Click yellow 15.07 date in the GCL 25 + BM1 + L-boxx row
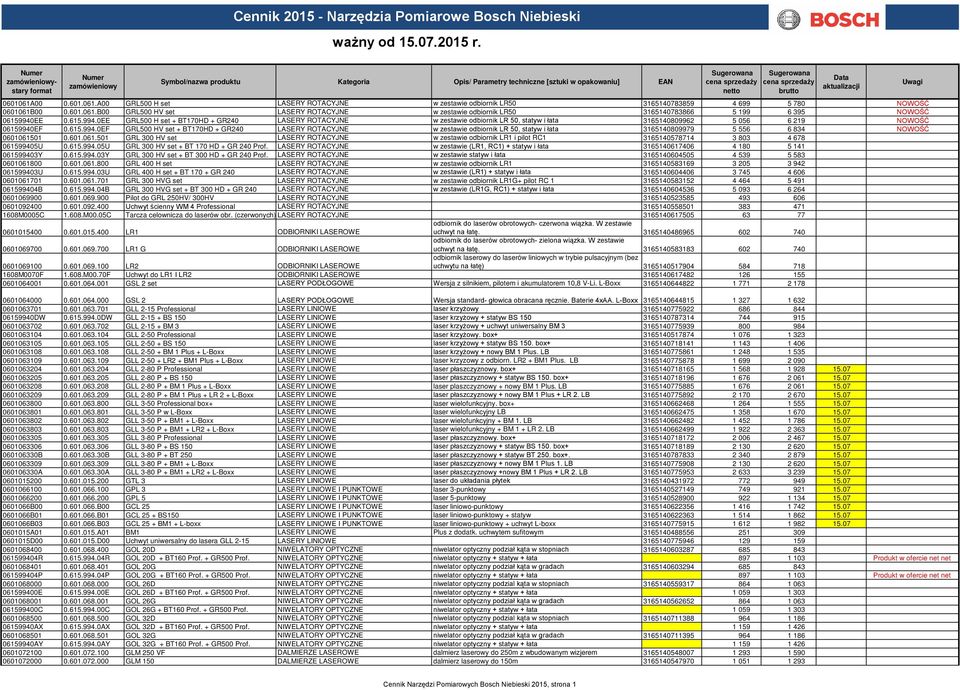 pos(841,523)
